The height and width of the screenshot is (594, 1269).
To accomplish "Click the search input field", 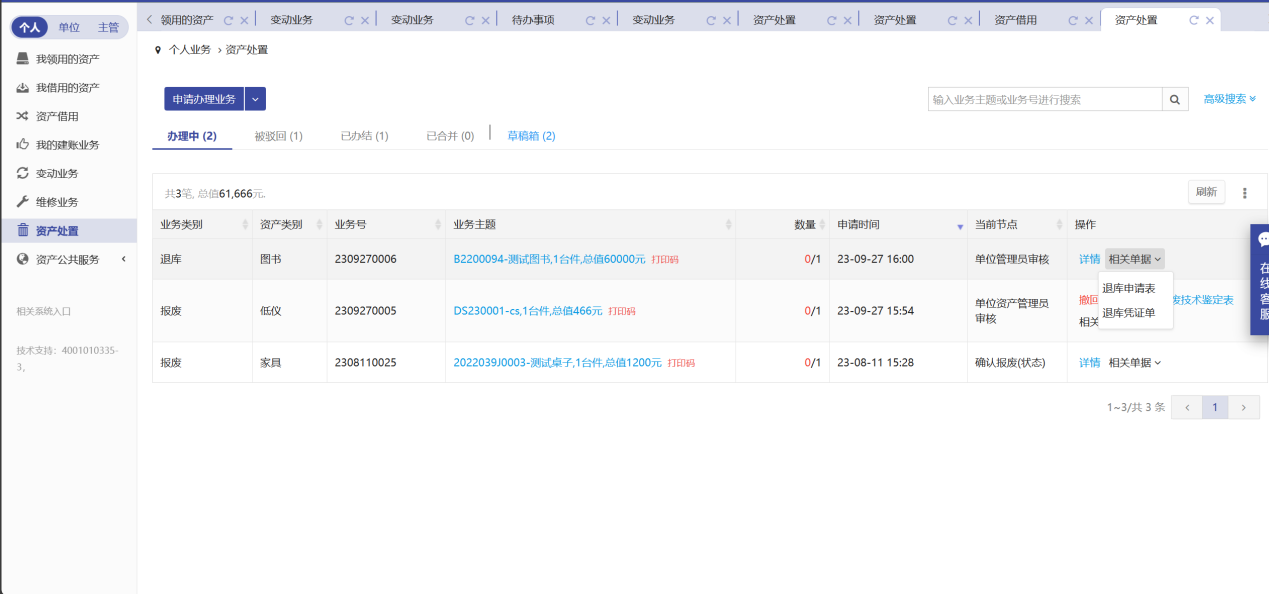I will coord(1044,99).
